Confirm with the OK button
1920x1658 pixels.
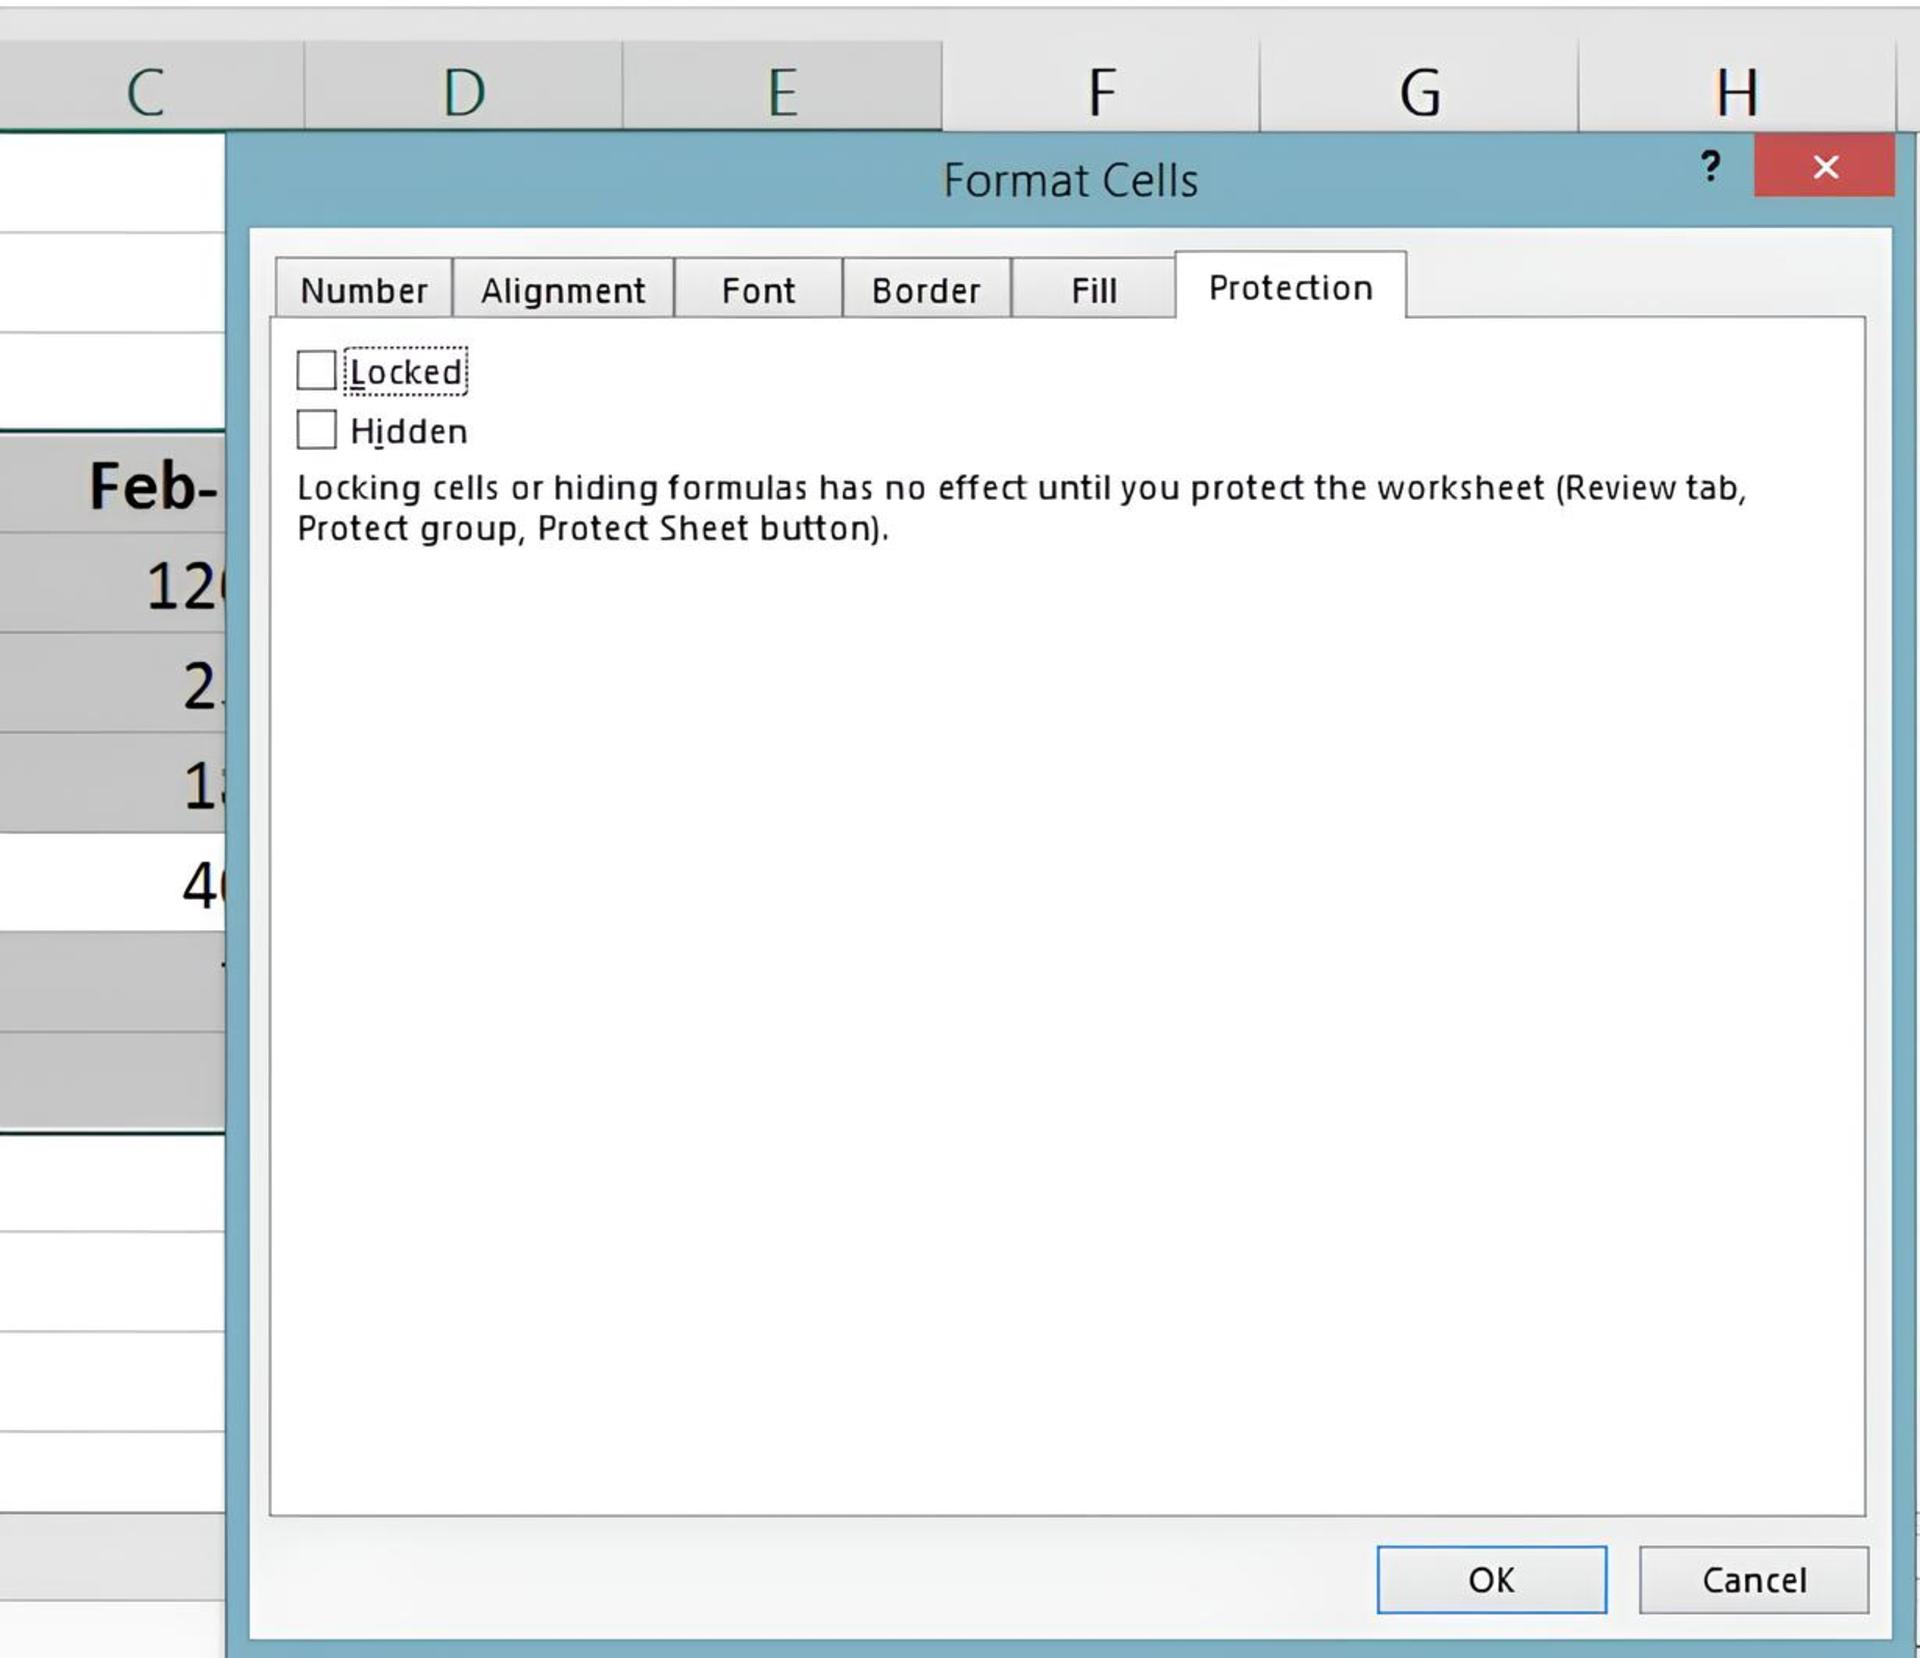(x=1491, y=1580)
